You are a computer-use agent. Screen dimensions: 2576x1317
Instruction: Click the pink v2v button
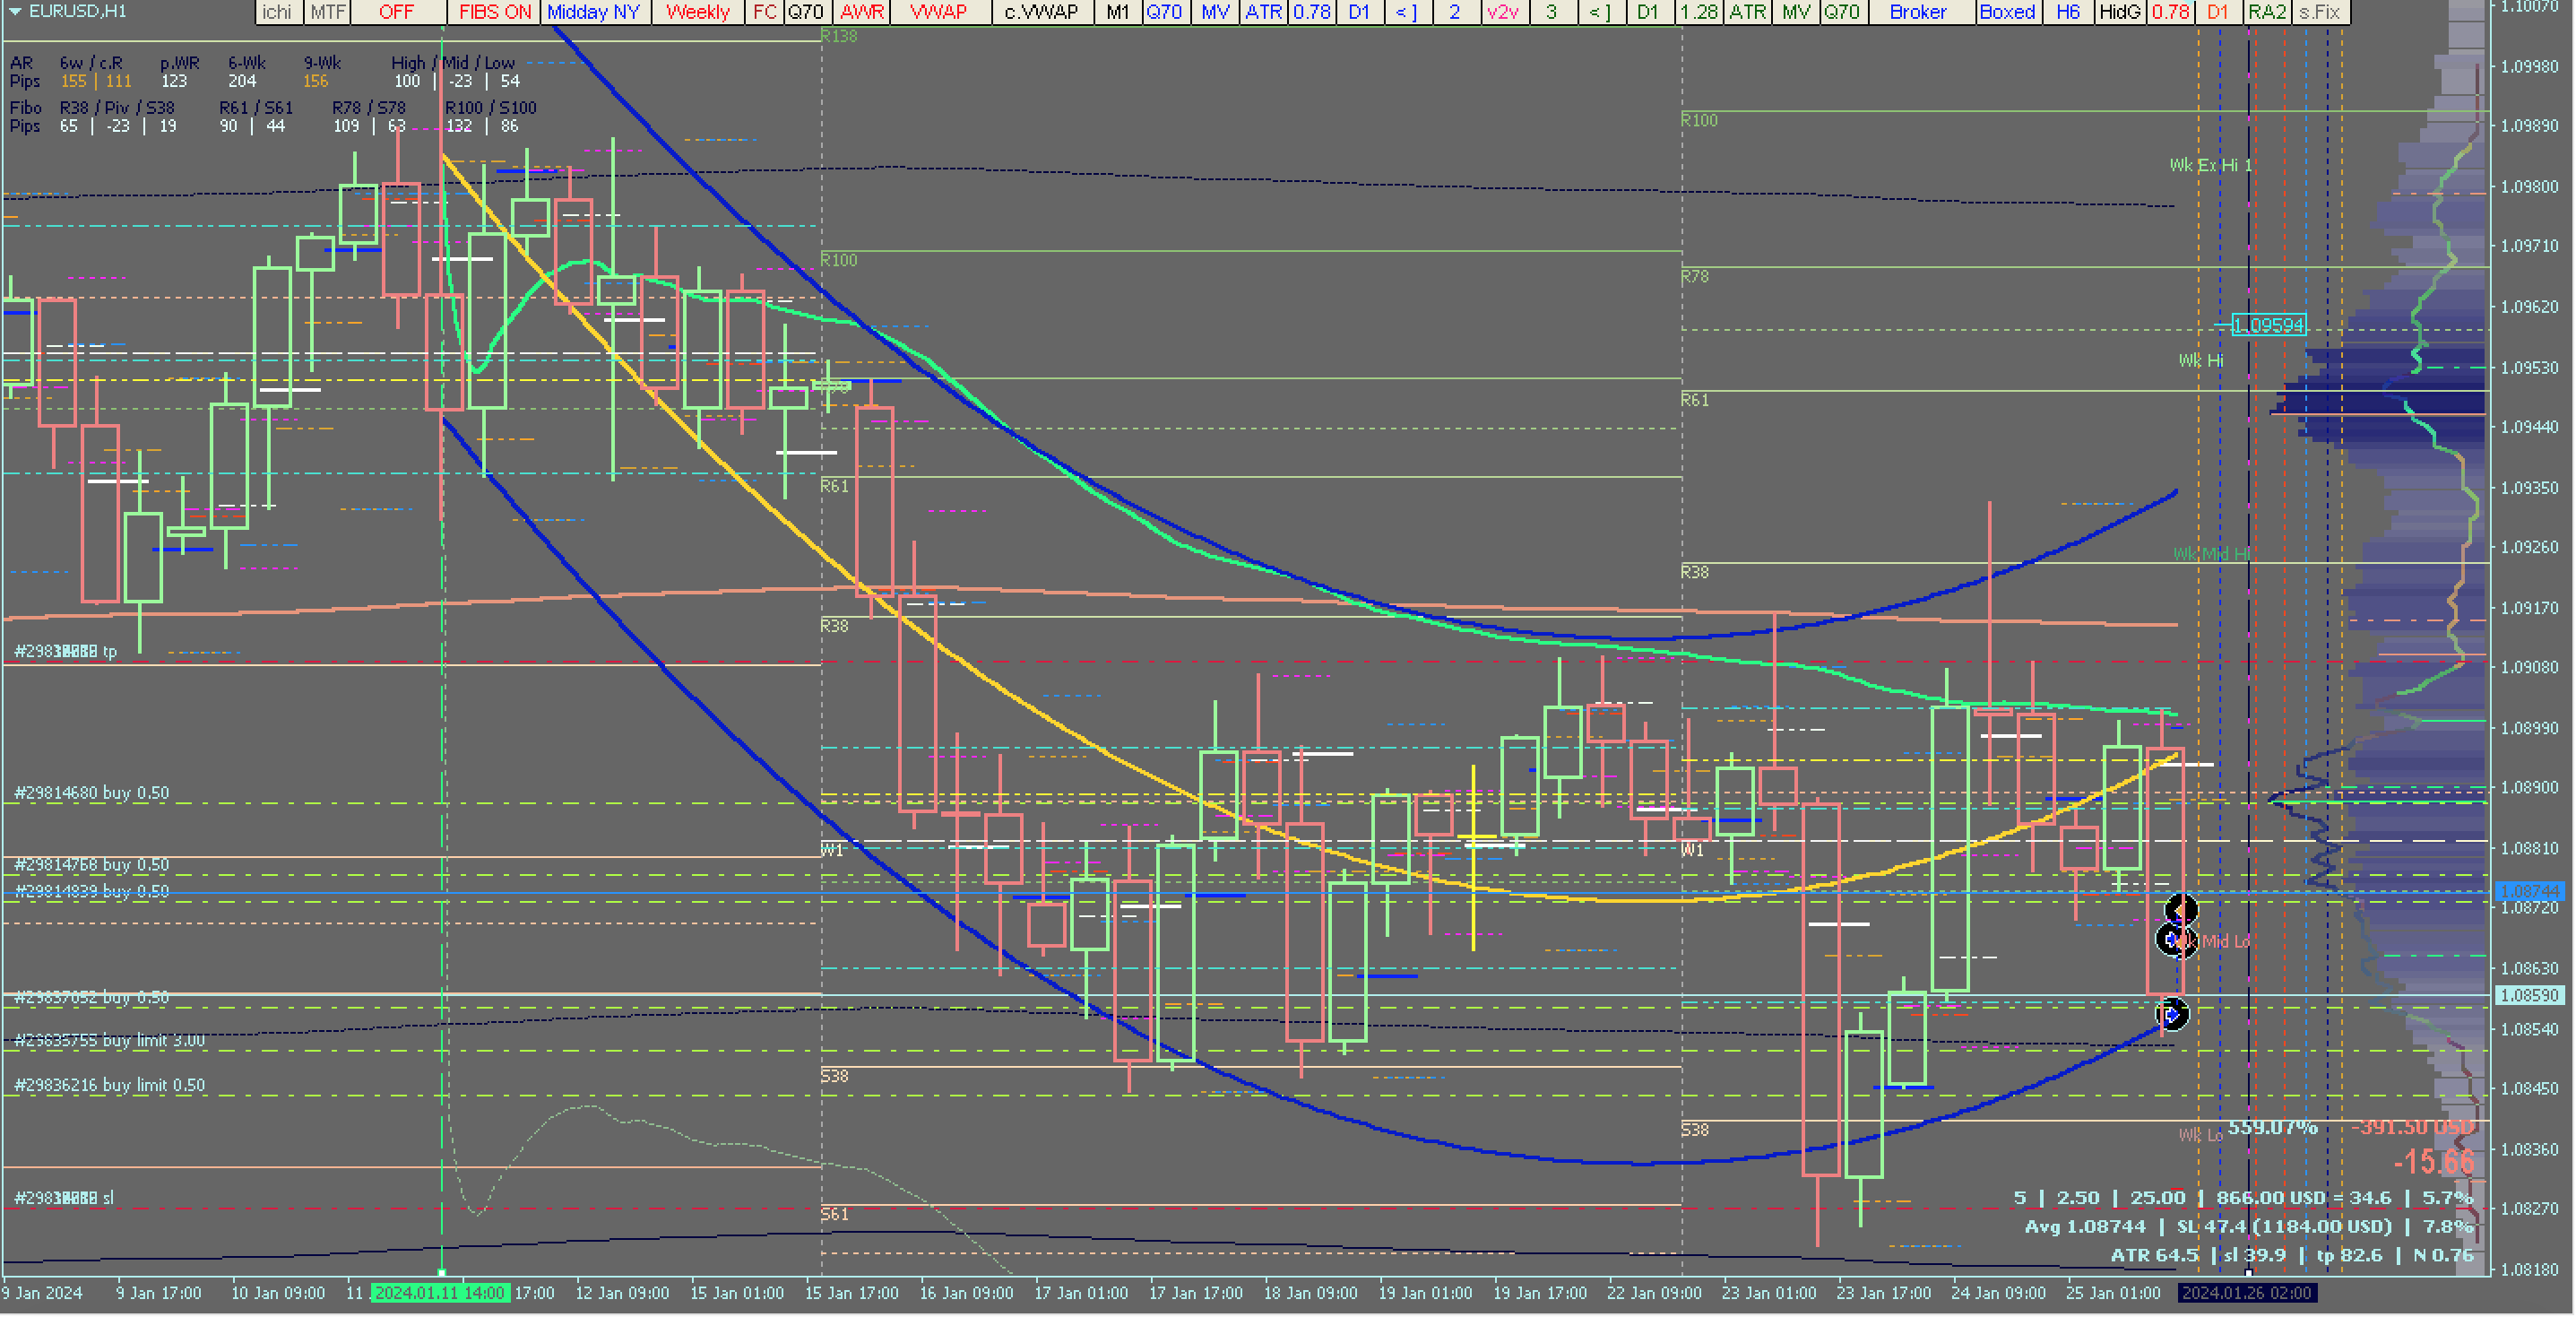(x=1502, y=12)
